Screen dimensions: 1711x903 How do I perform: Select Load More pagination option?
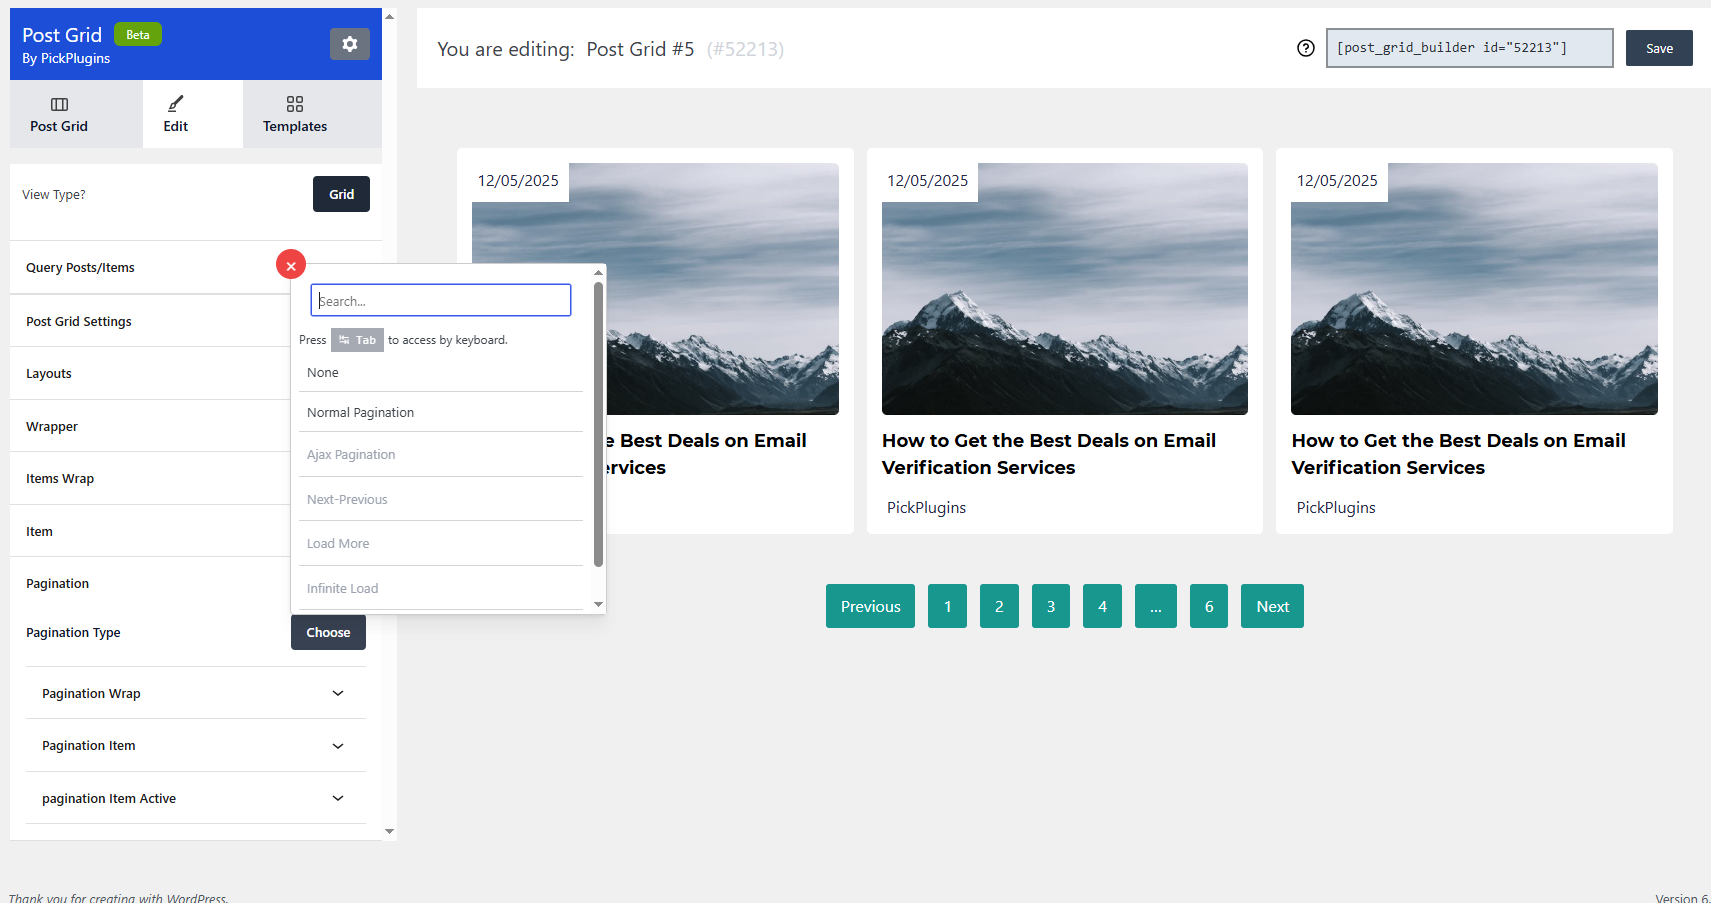pos(441,544)
